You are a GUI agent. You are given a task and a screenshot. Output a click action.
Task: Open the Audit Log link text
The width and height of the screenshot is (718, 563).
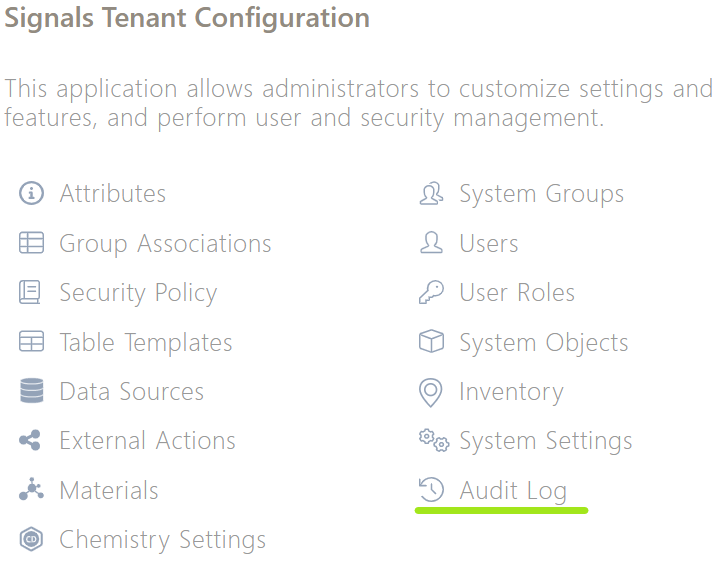click(x=513, y=491)
